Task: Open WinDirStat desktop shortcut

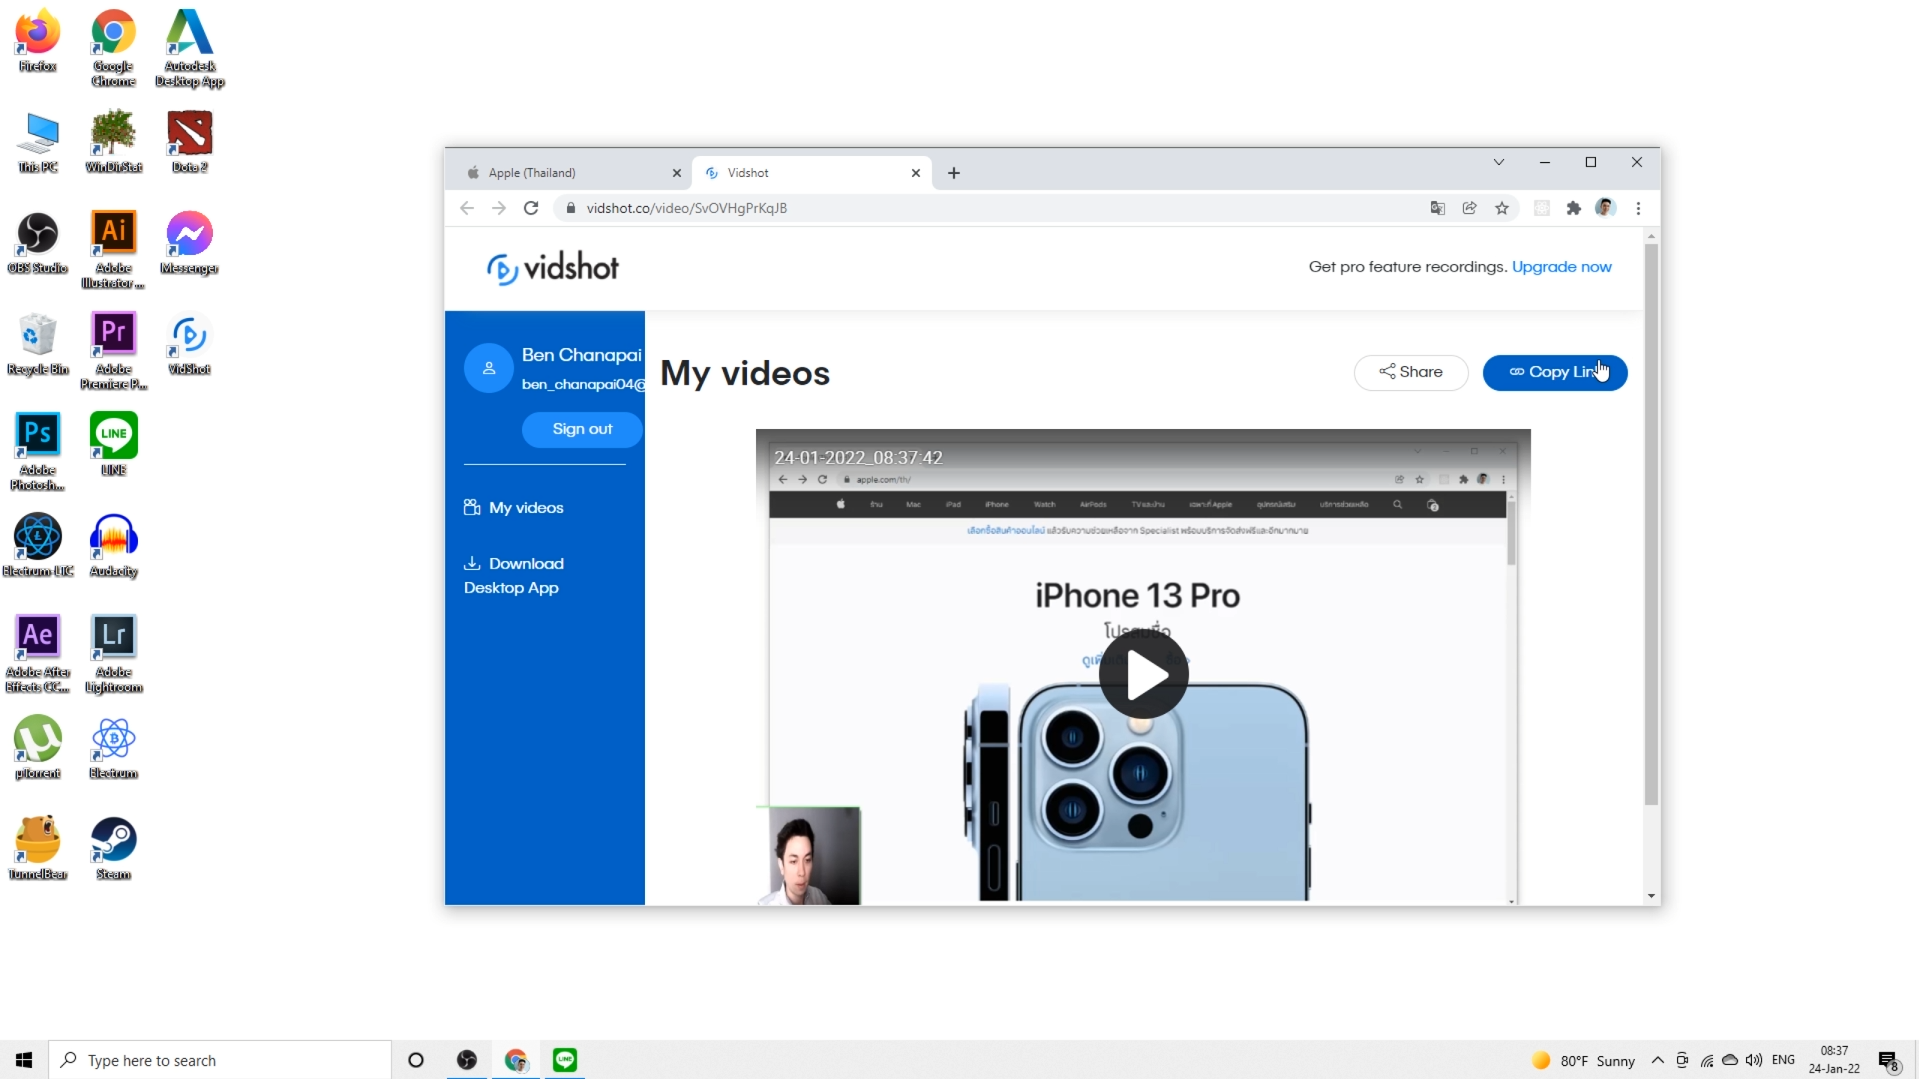Action: (x=113, y=142)
